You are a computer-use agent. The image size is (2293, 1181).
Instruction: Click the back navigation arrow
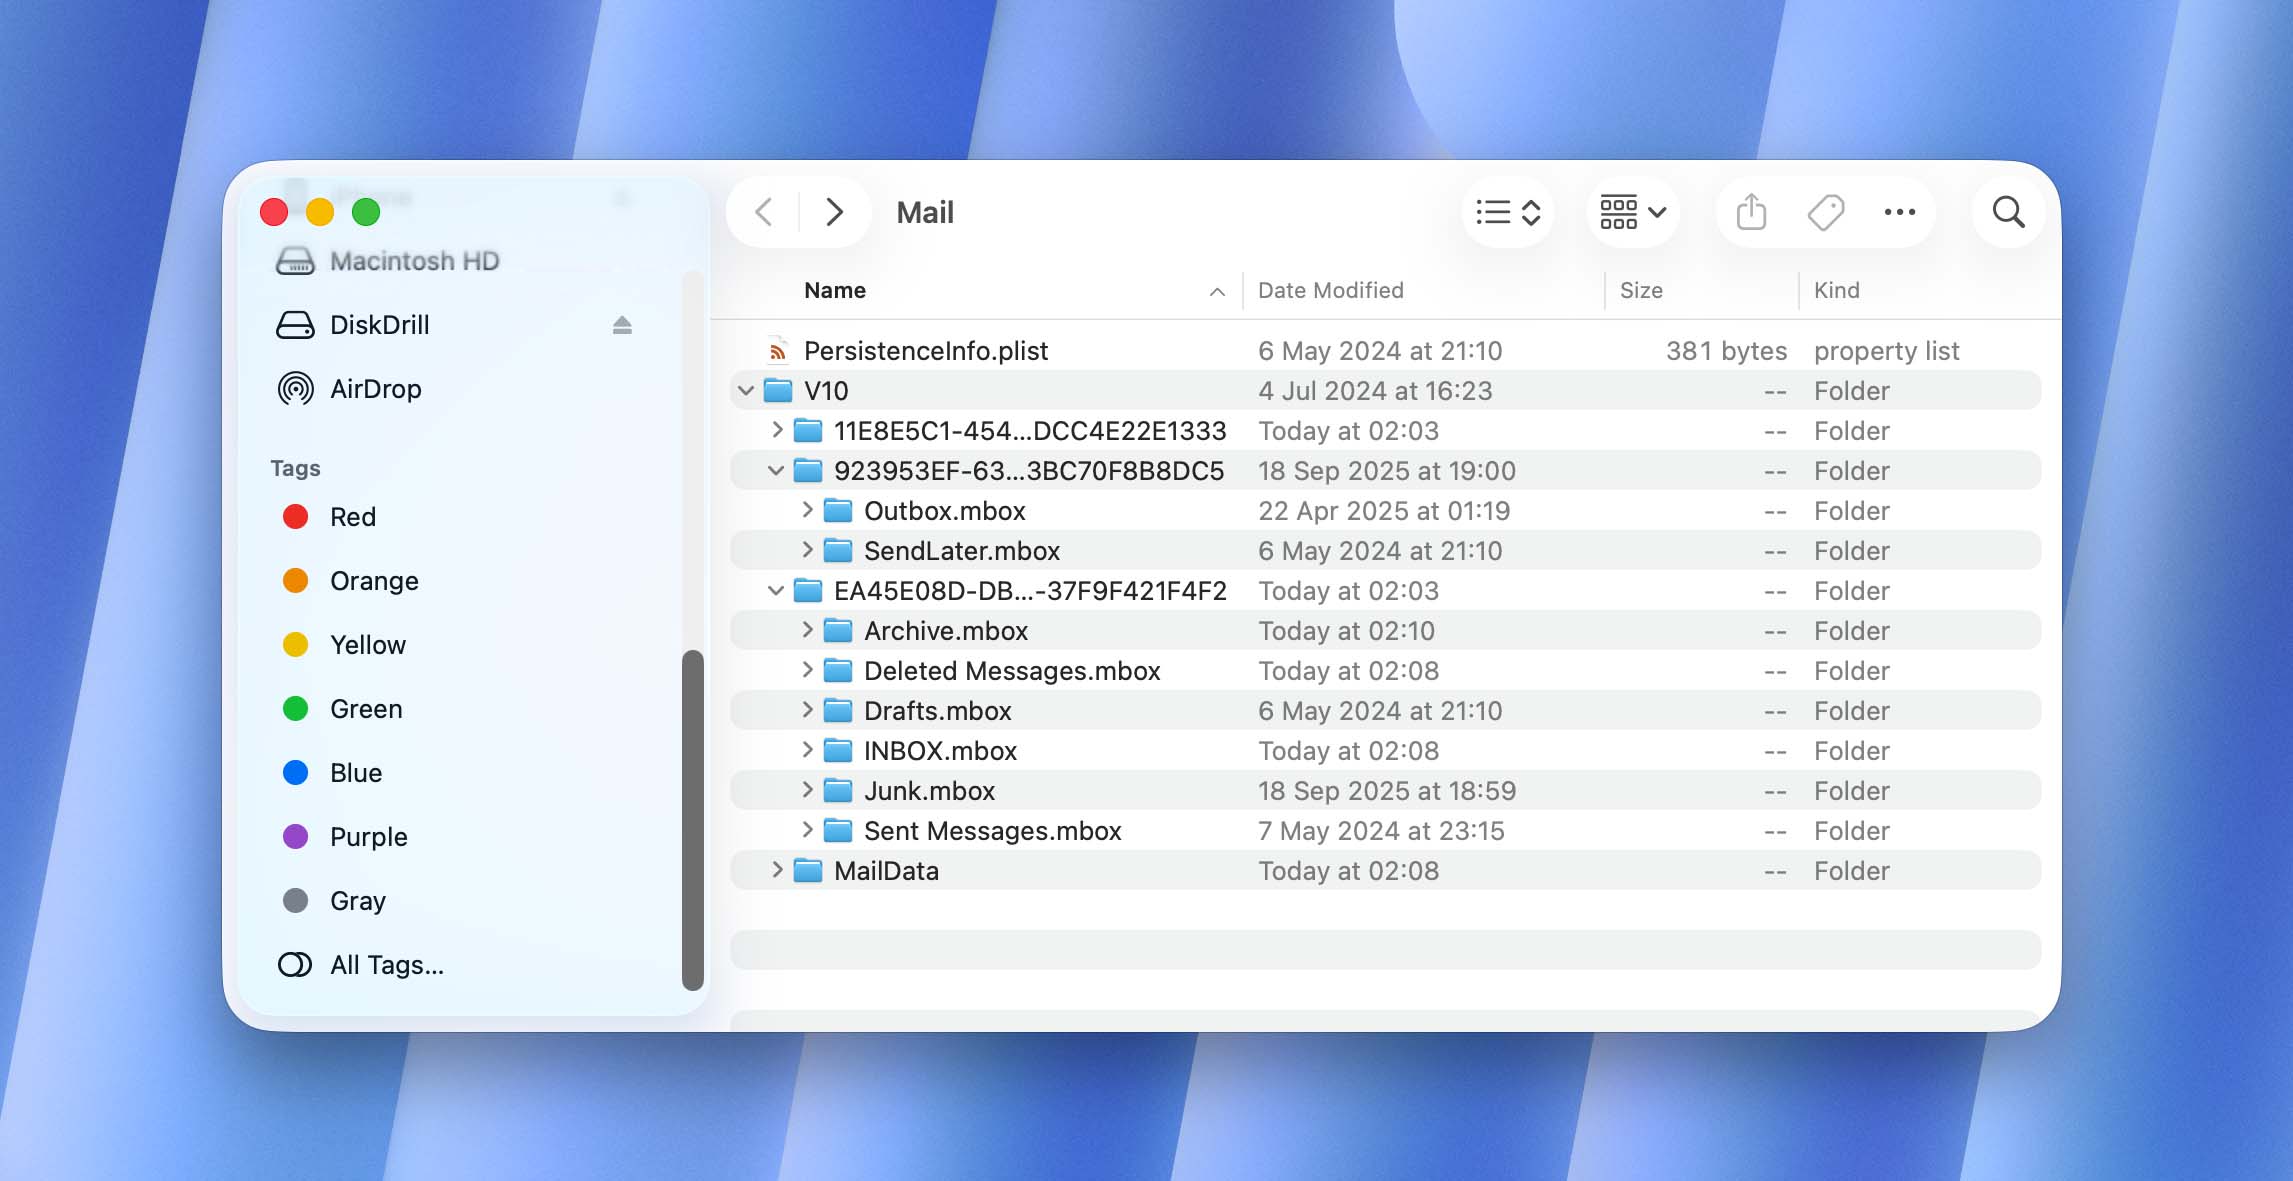pyautogui.click(x=765, y=212)
